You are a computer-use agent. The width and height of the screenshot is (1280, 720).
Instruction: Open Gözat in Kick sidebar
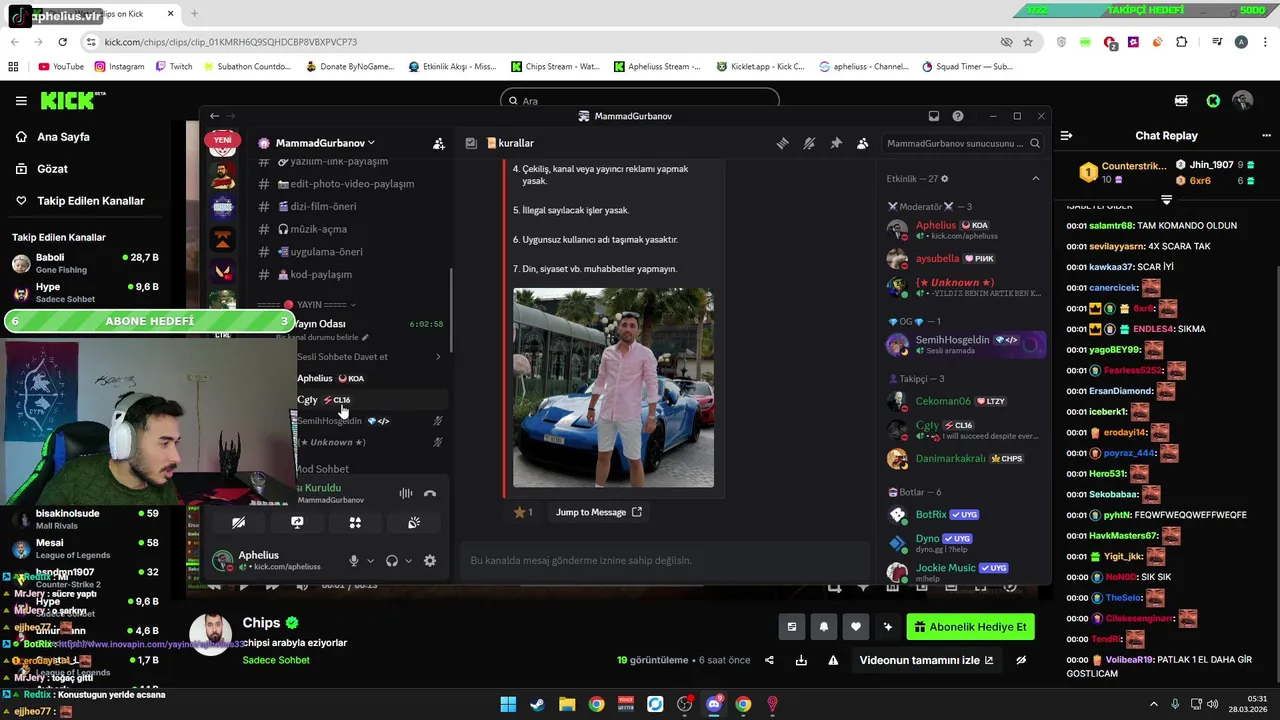pos(52,169)
